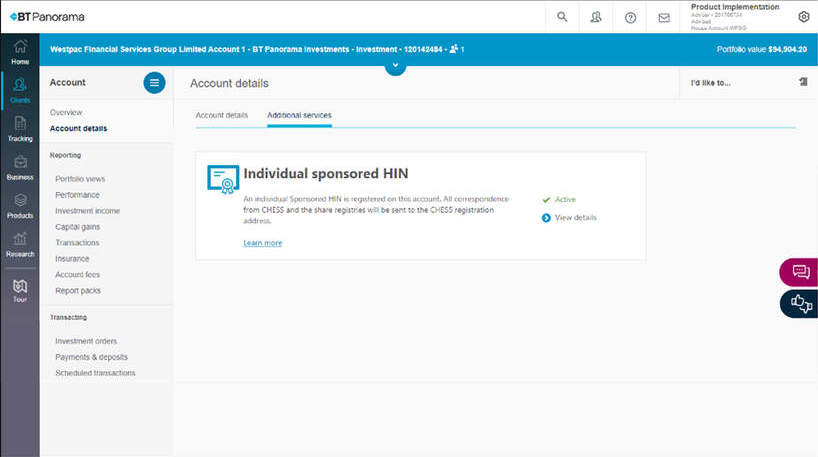818x457 pixels.
Task: Open Product Implementation user menu
Action: point(735,17)
